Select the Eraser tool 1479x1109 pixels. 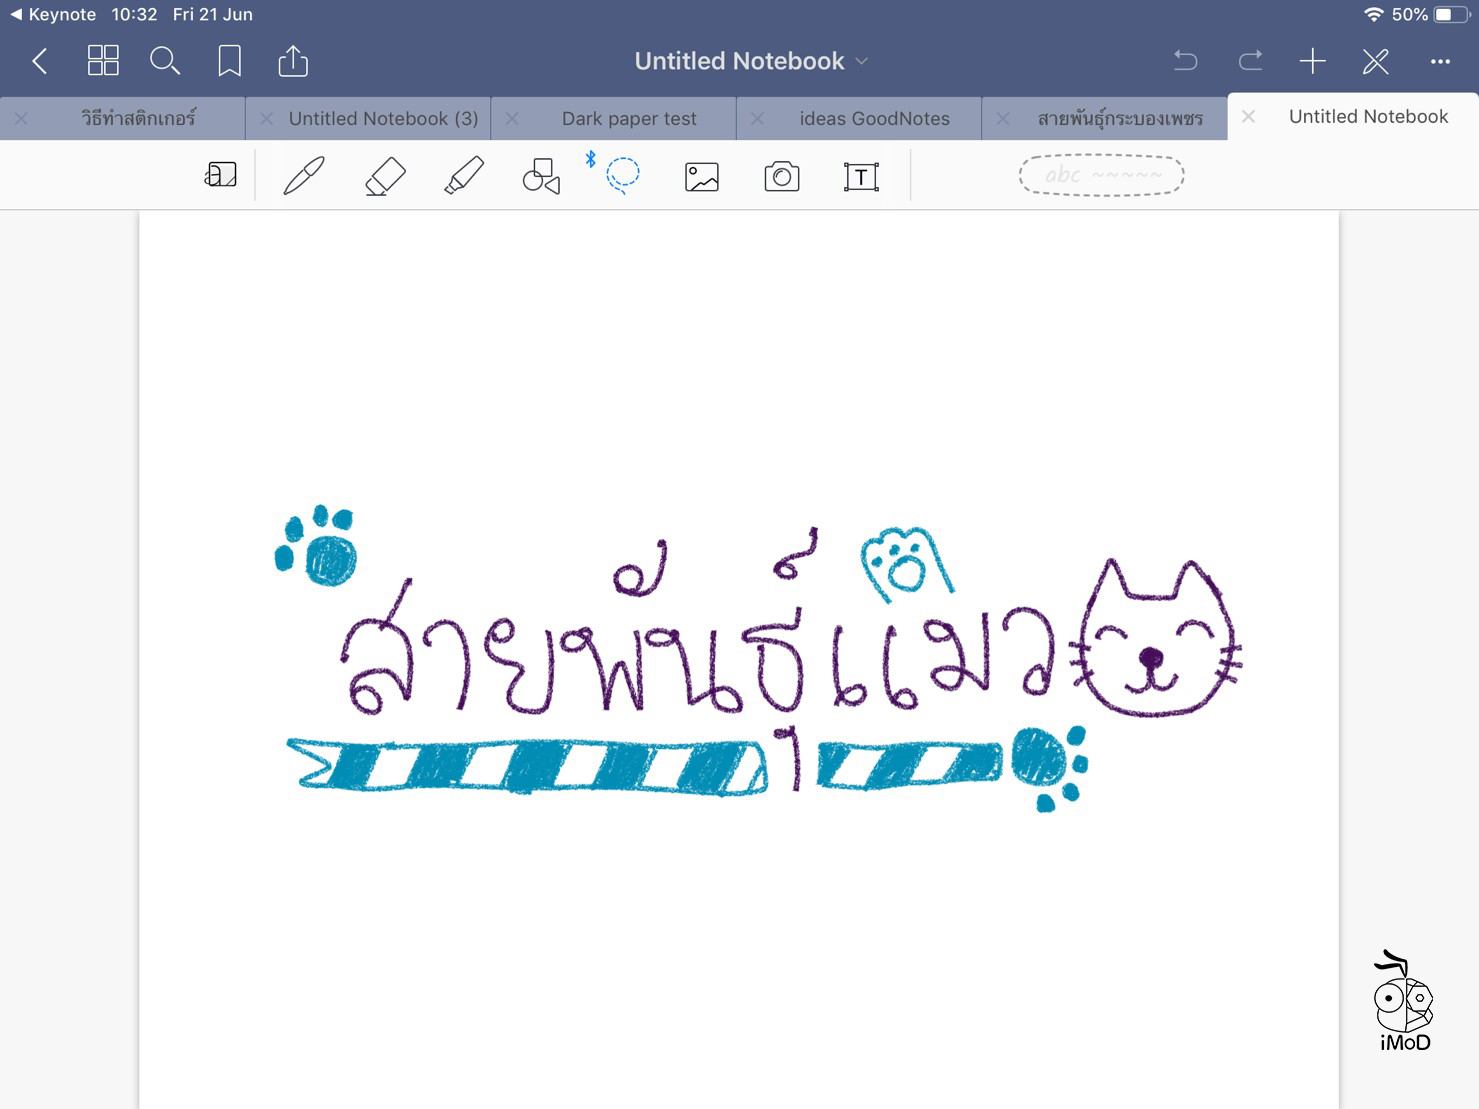point(385,176)
